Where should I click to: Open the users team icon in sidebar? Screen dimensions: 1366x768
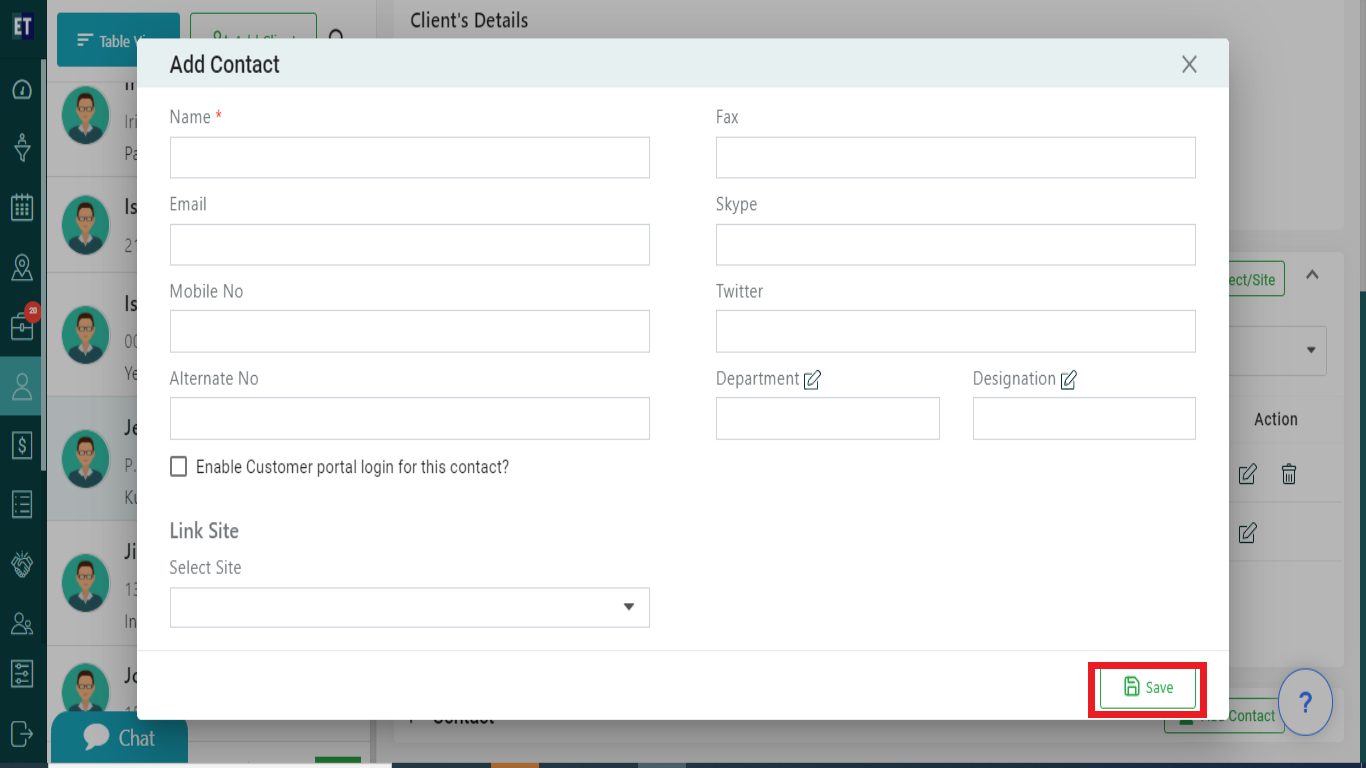point(22,623)
